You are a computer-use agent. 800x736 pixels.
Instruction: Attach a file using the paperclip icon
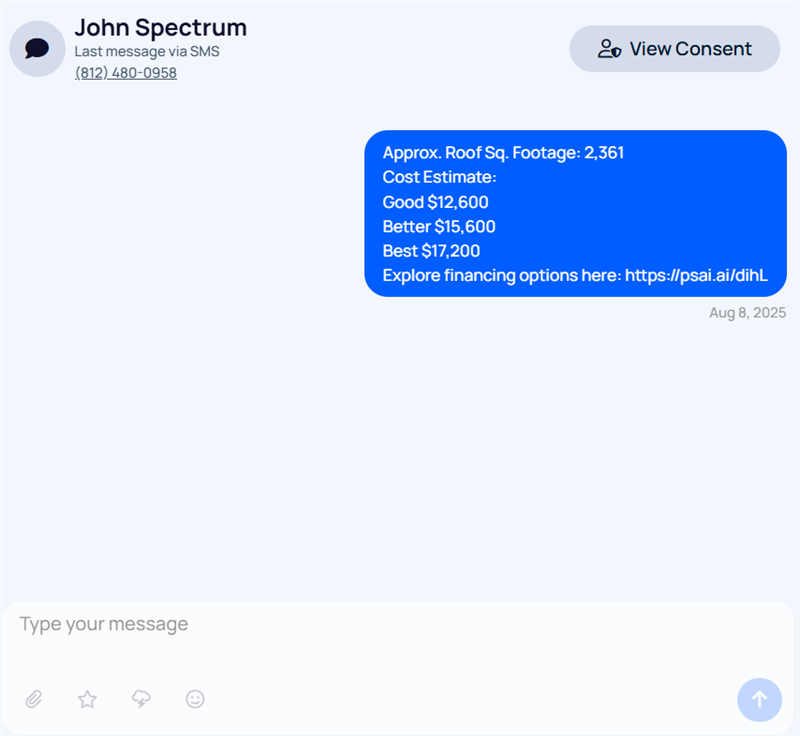[x=34, y=699]
